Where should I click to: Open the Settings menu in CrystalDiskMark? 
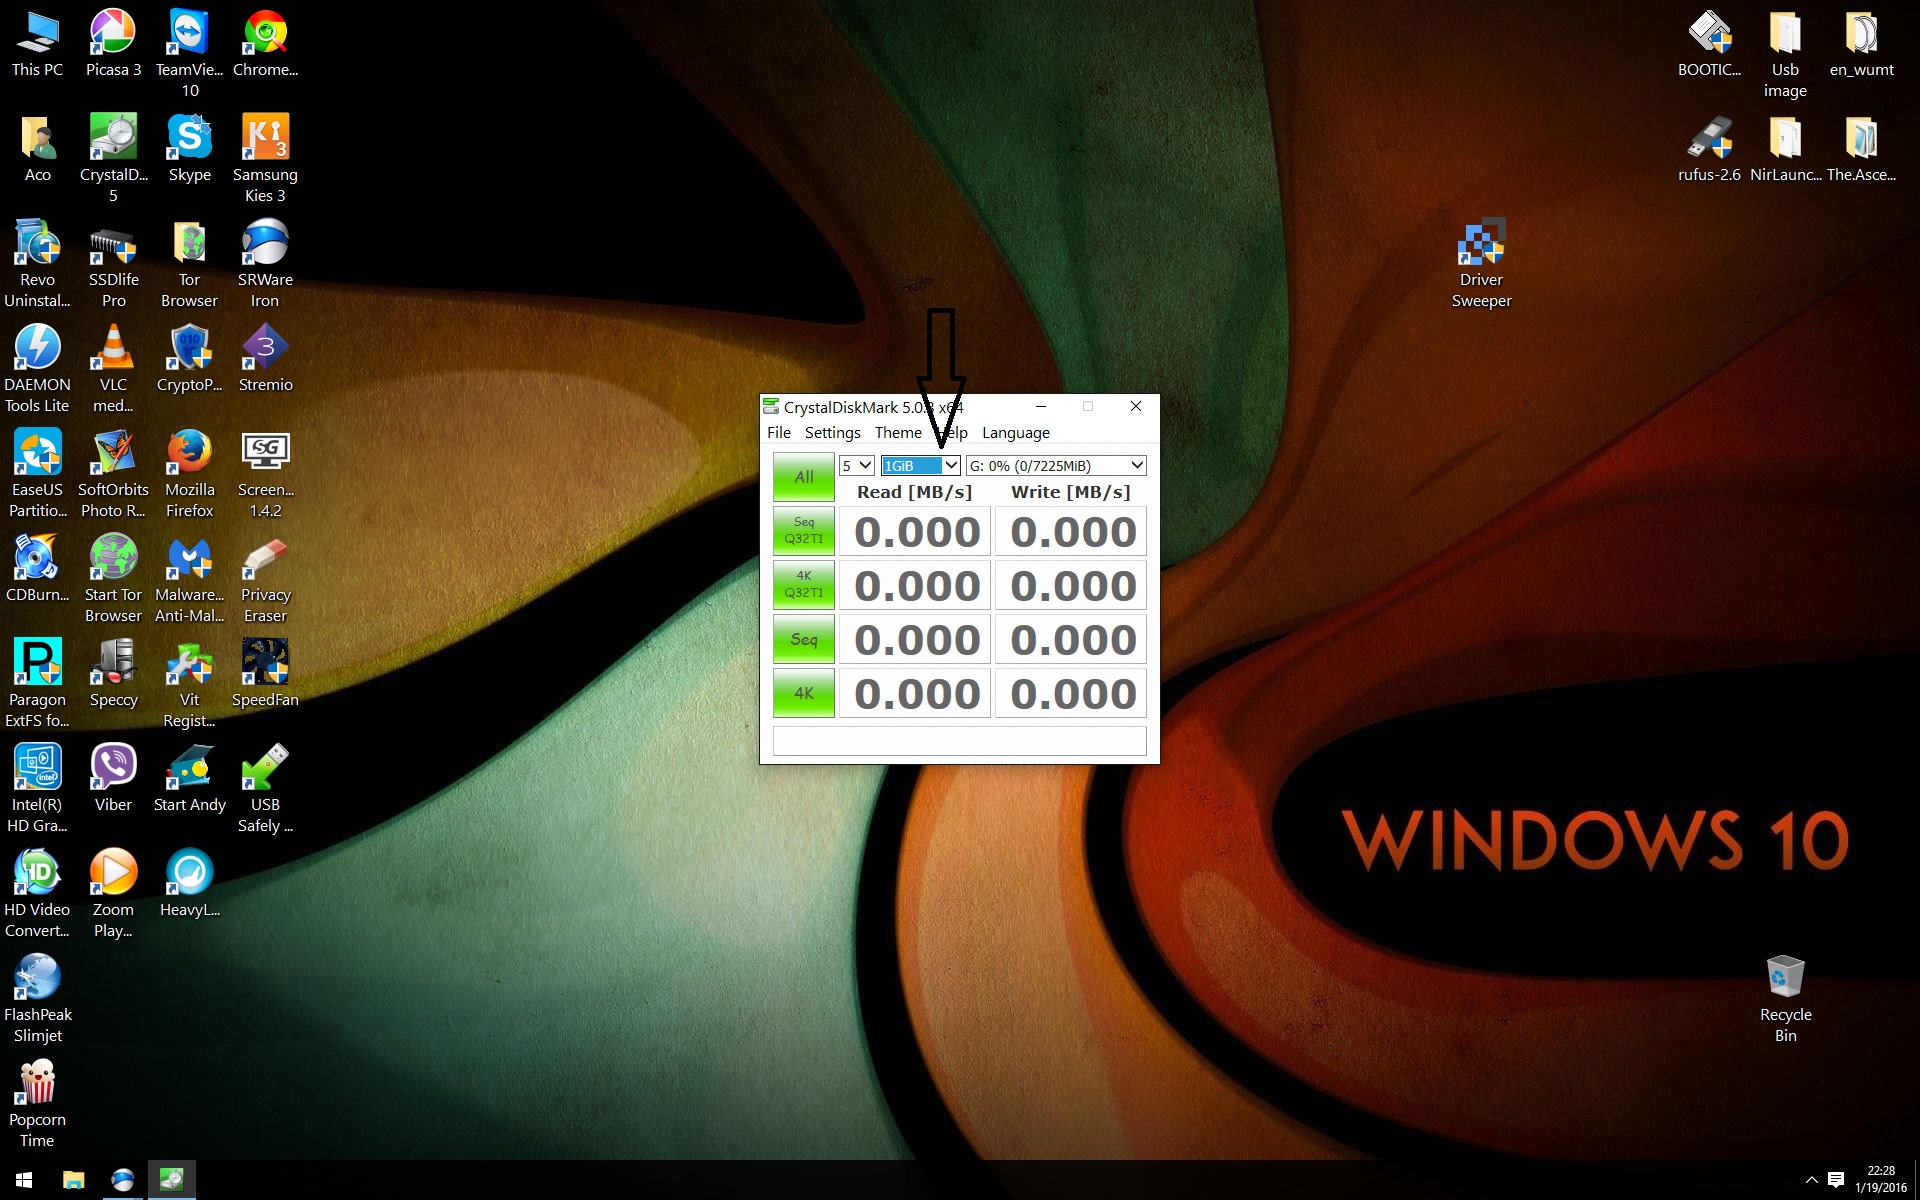coord(832,433)
